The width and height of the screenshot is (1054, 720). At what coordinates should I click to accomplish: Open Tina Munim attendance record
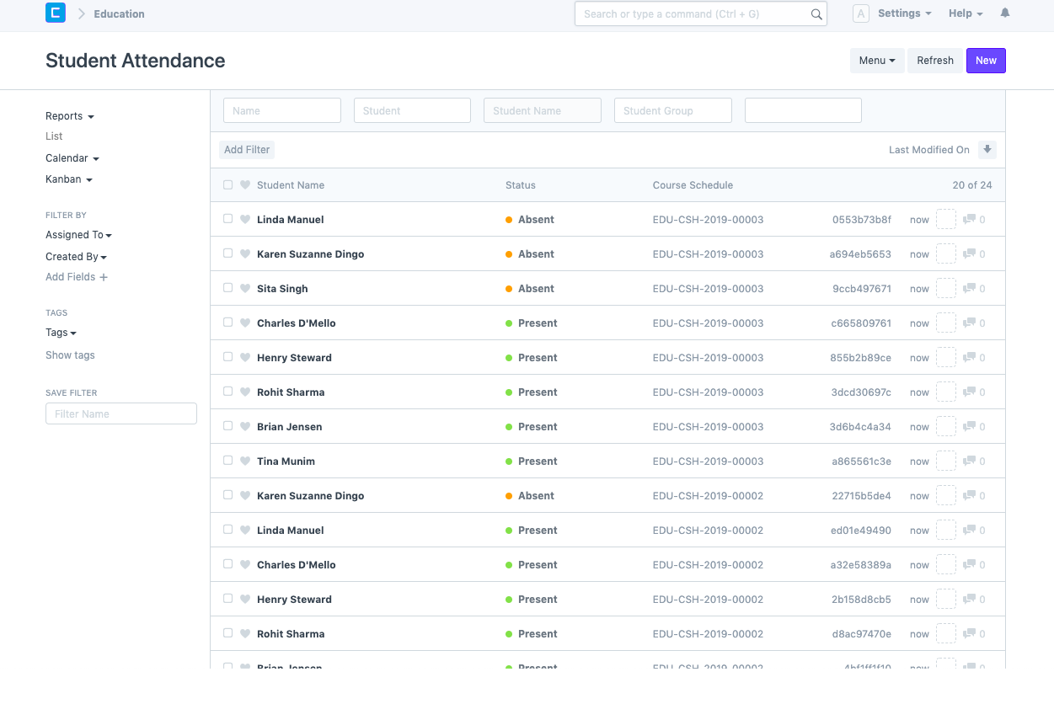click(x=286, y=462)
